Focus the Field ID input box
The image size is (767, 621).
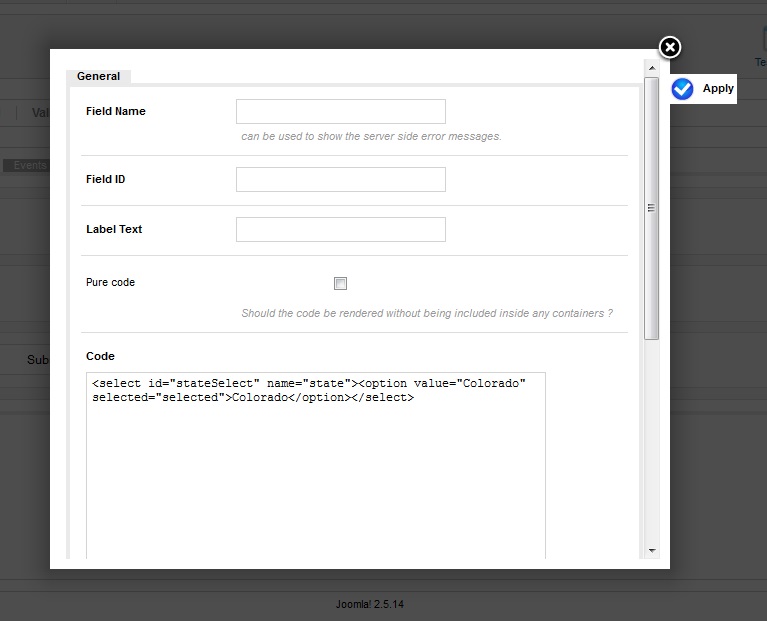340,179
